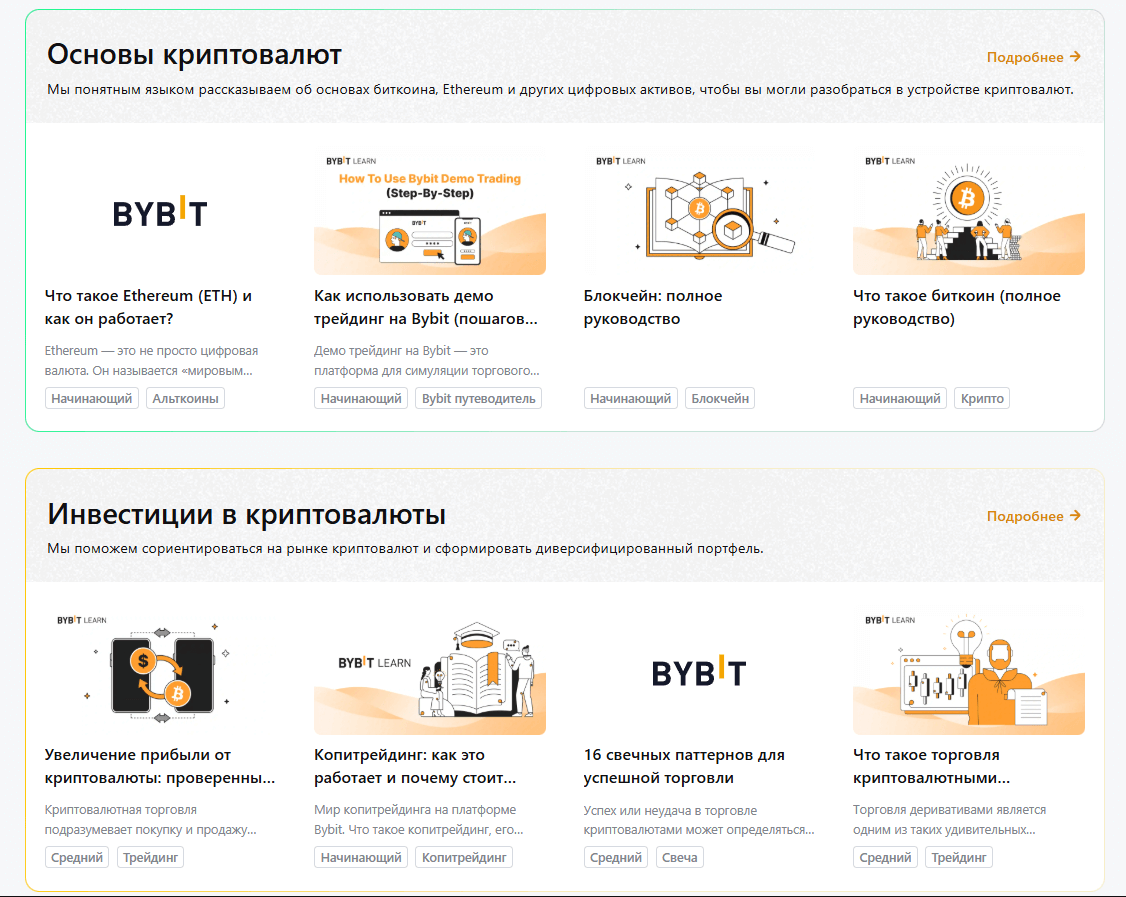Screen dimensions: 1126x897
Task: Click the 'Свеча' tag
Action: click(679, 858)
